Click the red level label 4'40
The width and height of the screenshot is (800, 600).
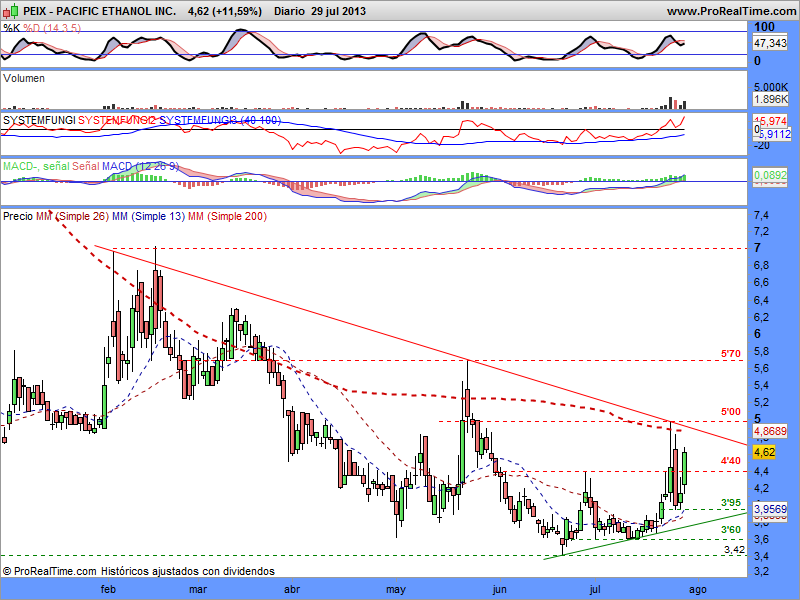click(731, 461)
